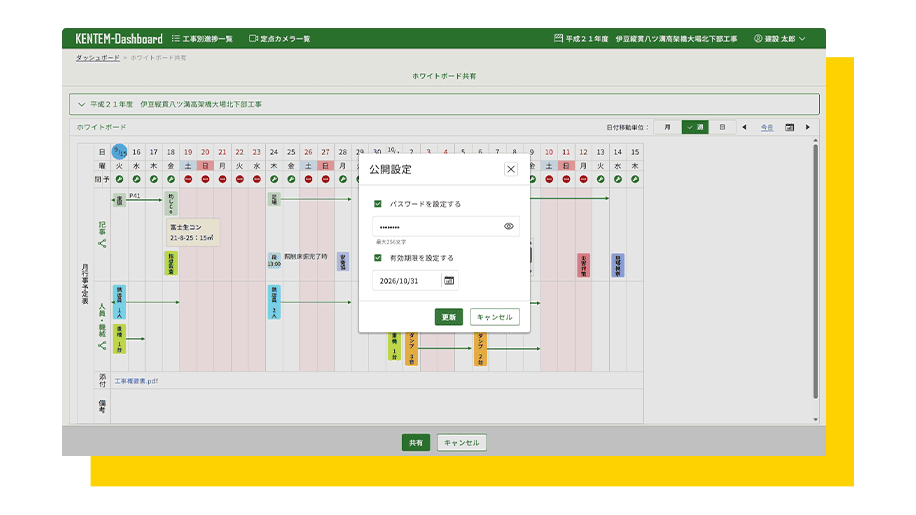Viewport: 916px width, 515px height.
Task: Select the 月 date movement unit
Action: pyautogui.click(x=667, y=127)
